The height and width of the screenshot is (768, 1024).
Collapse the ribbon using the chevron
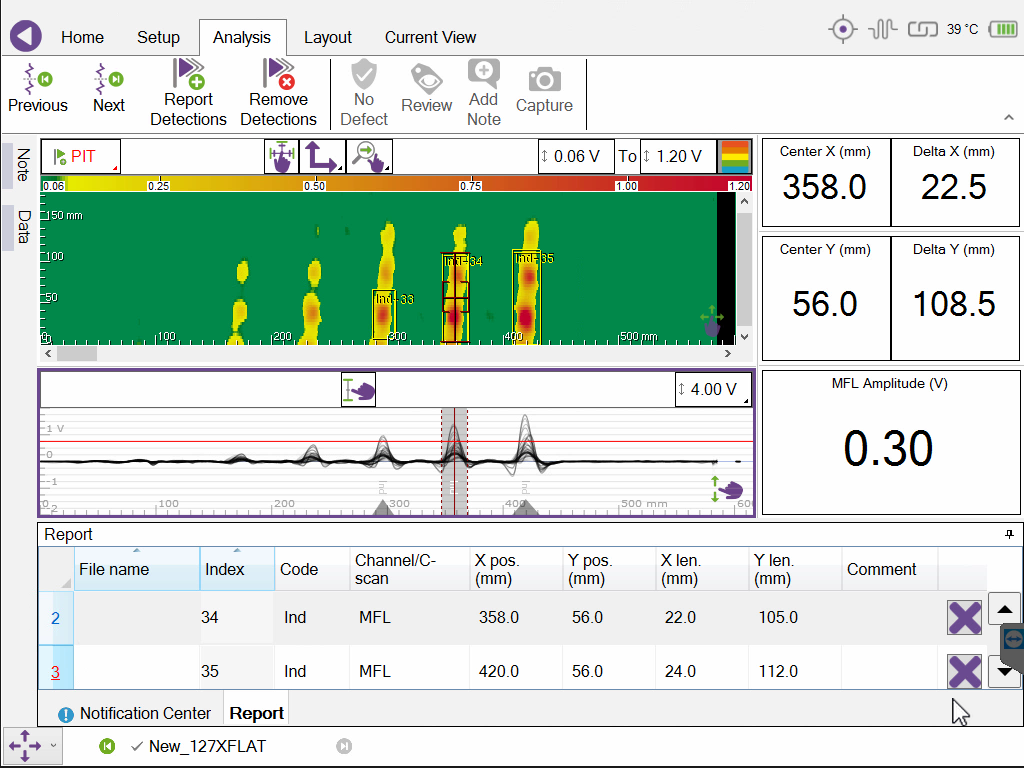pos(1008,118)
